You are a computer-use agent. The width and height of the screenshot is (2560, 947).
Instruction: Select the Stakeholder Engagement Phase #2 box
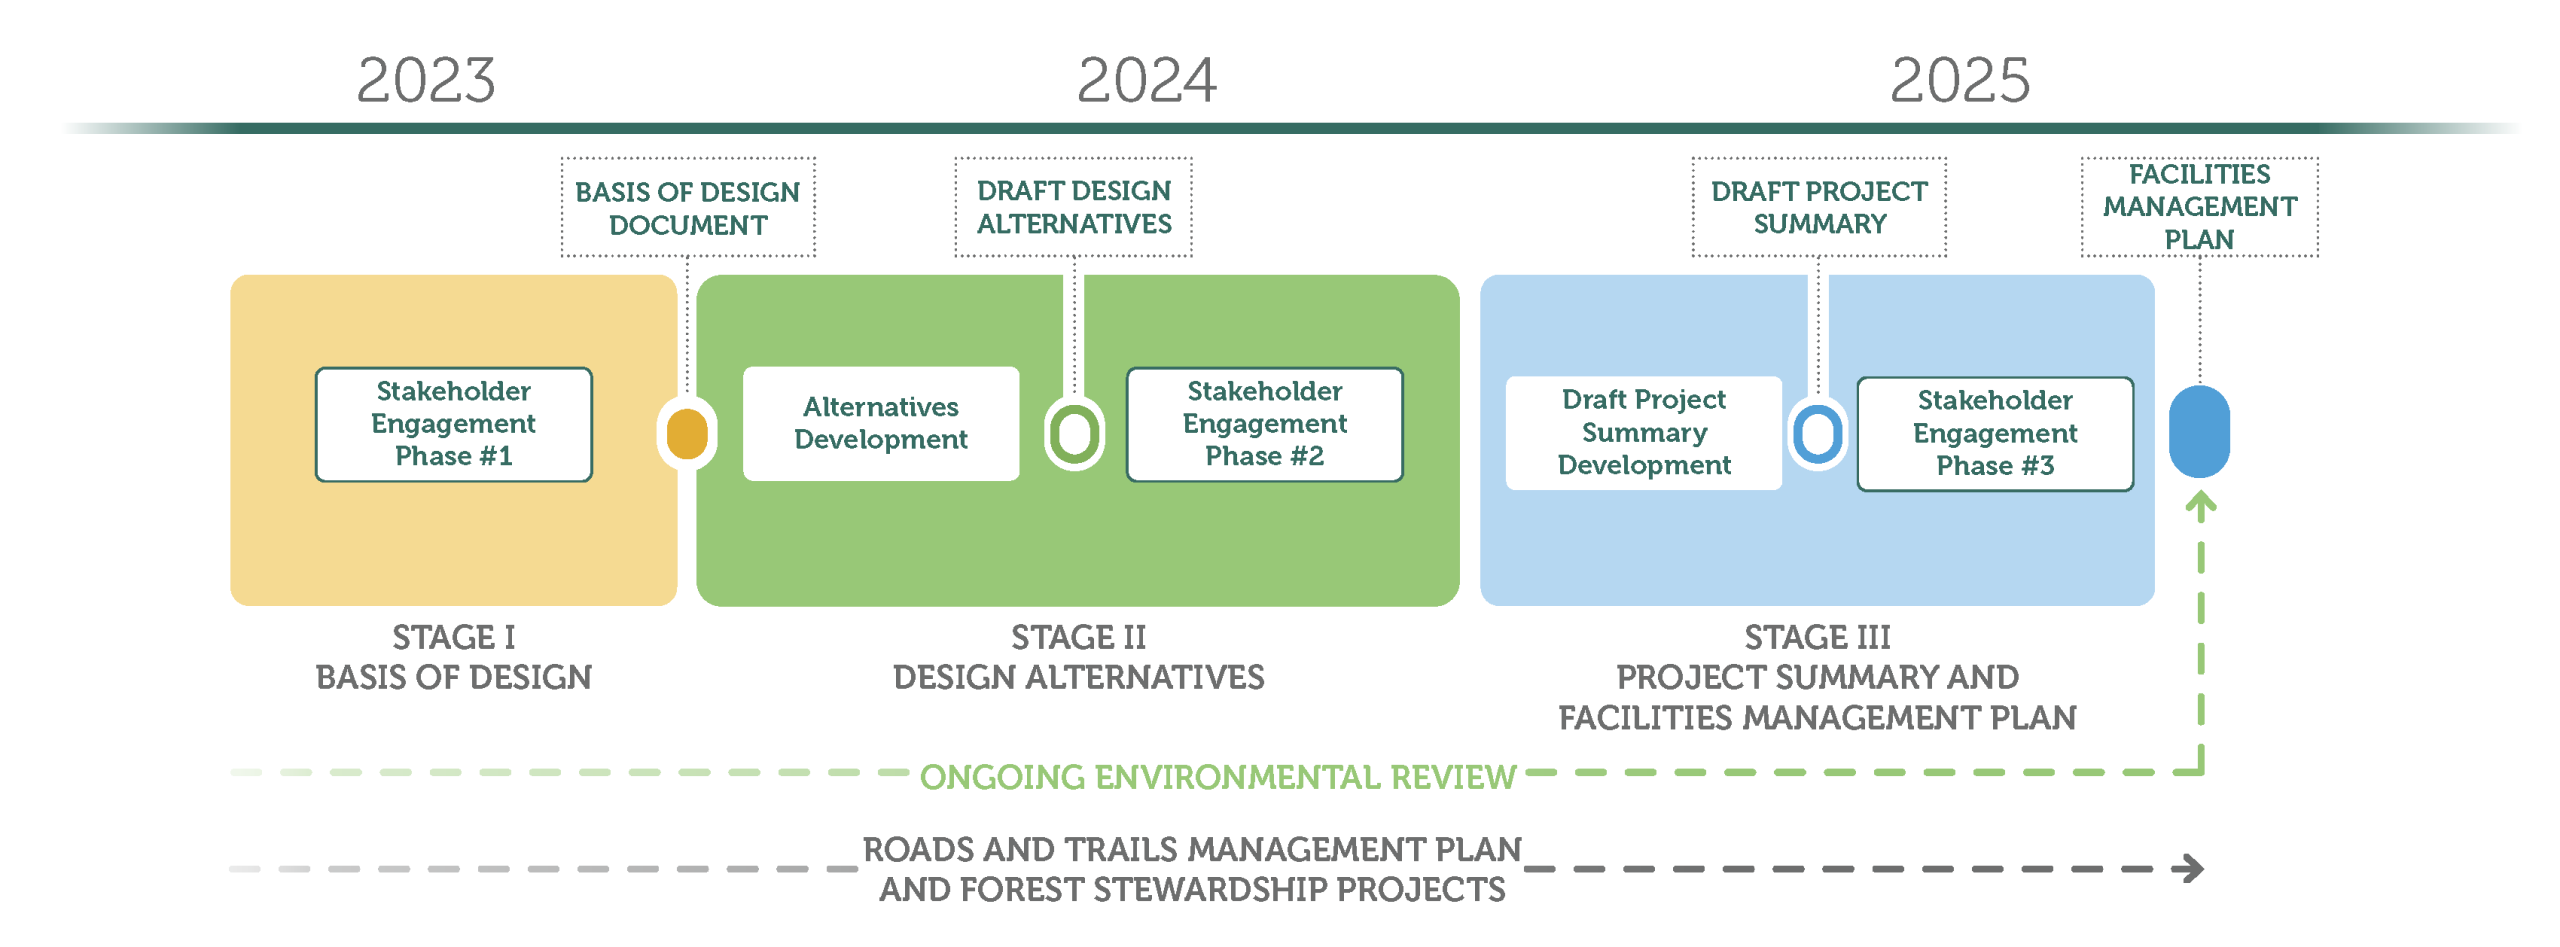coord(1264,424)
